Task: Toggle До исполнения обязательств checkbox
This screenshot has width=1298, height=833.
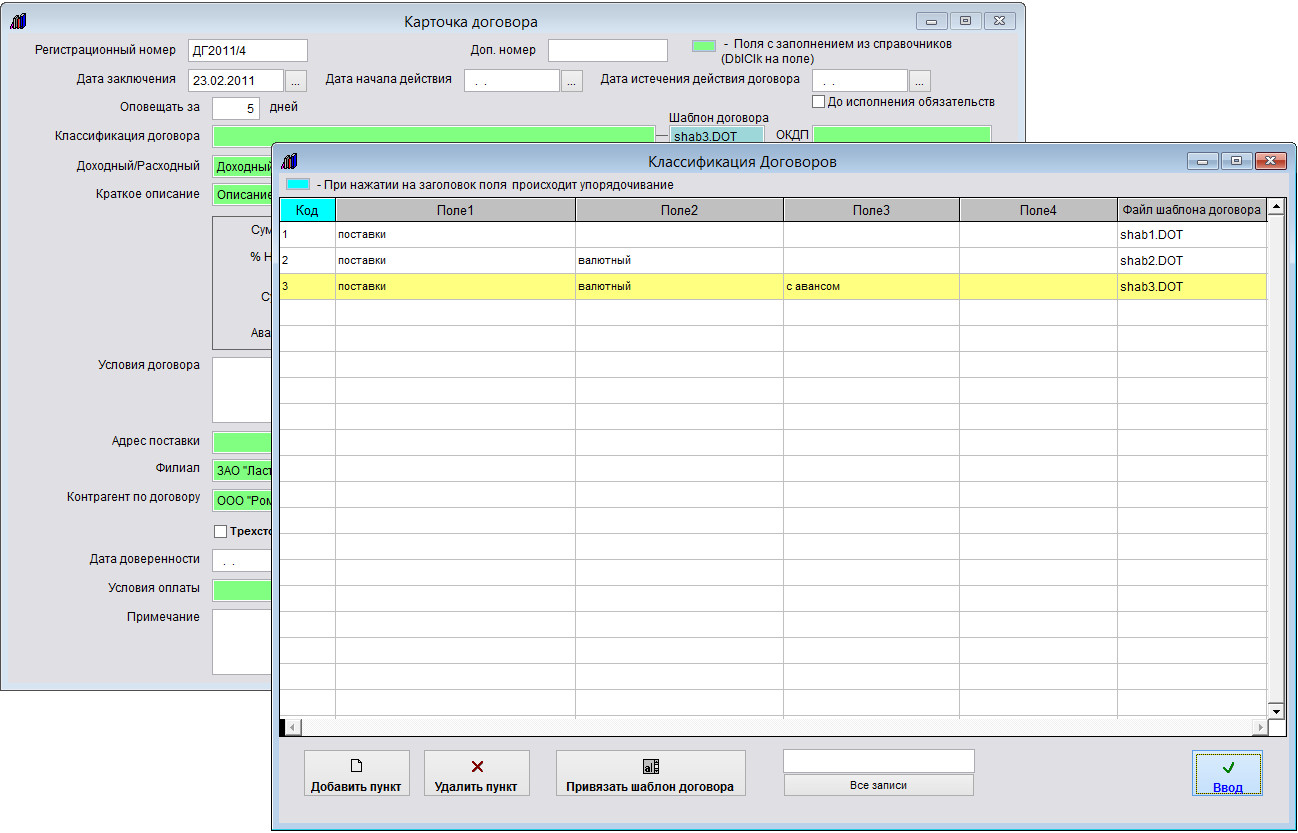Action: [x=819, y=102]
